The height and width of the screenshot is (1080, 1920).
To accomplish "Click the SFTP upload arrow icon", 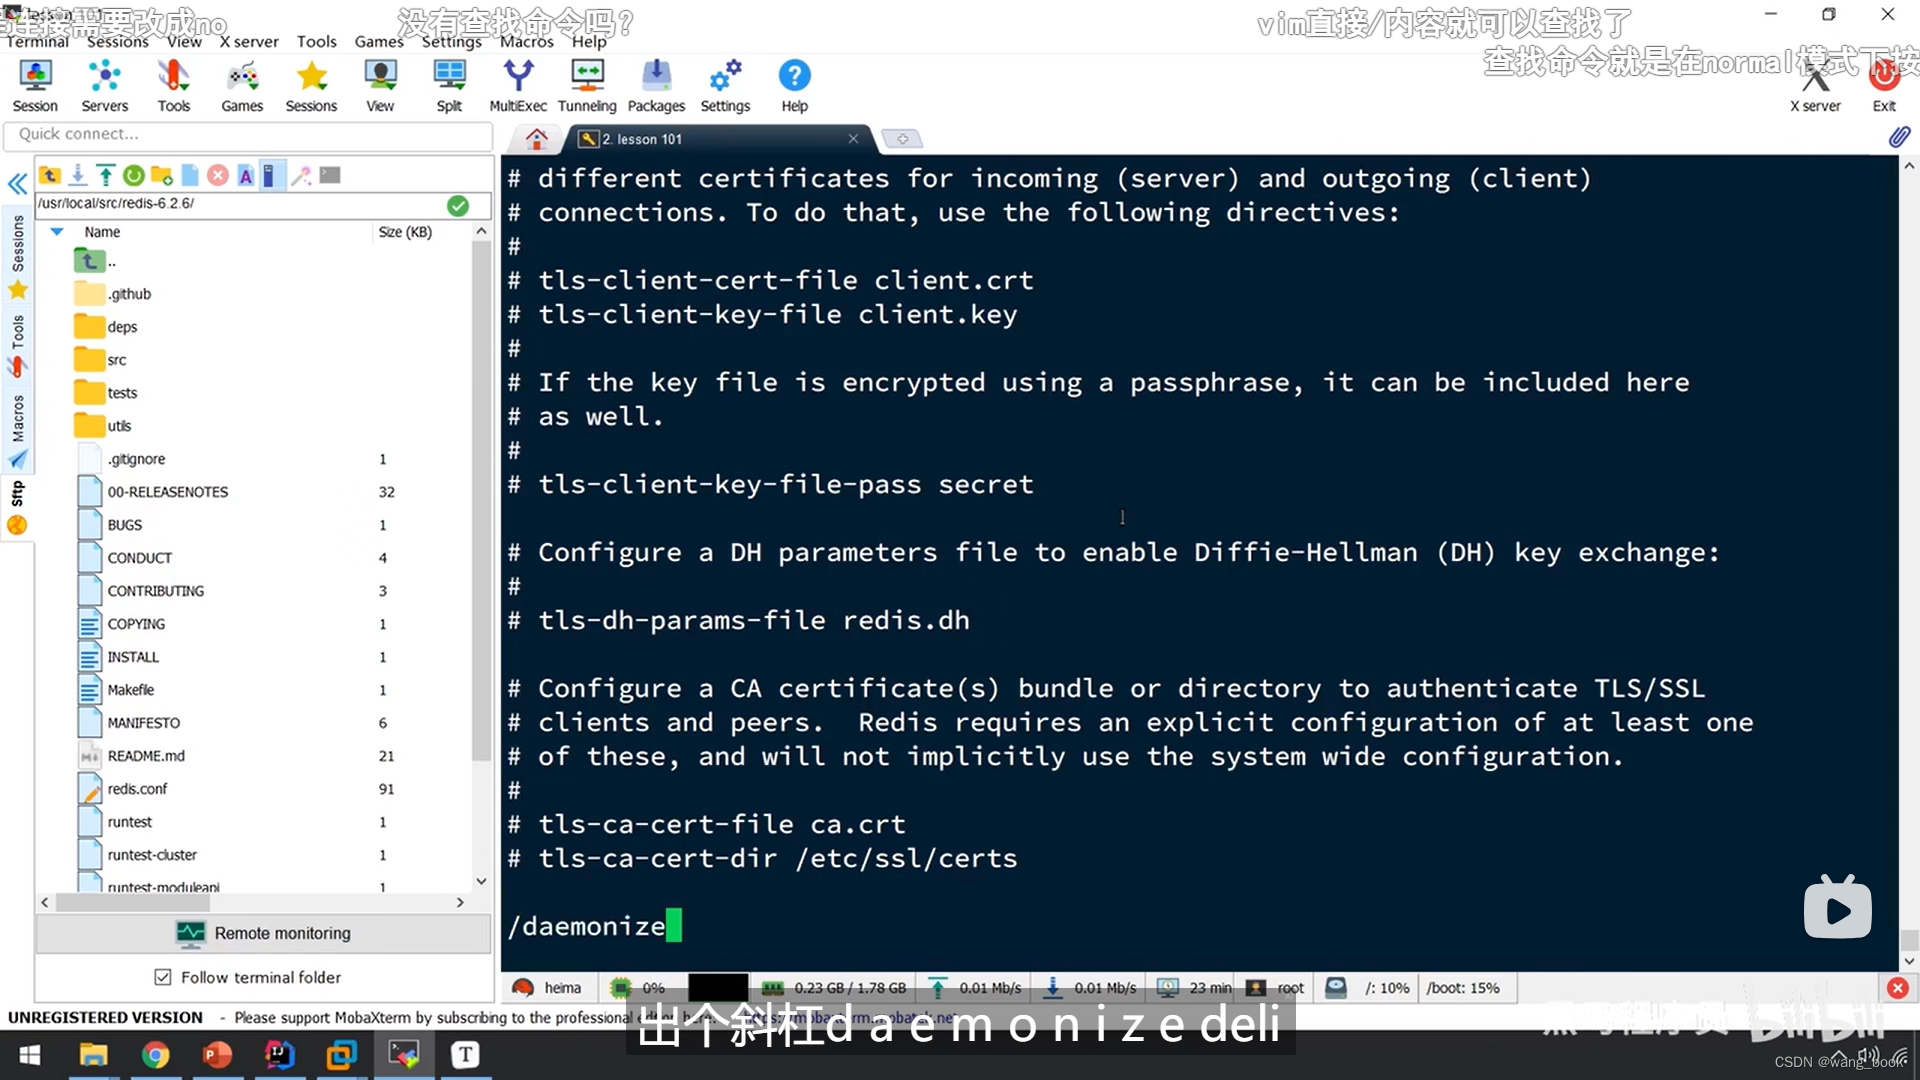I will [x=105, y=176].
